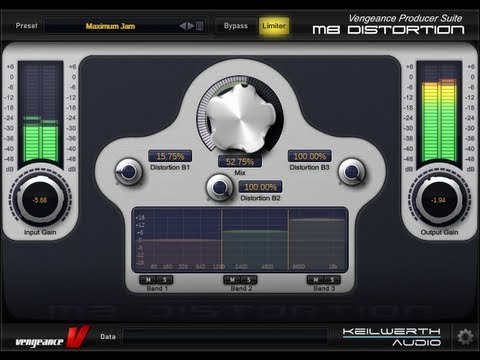Solo Band 1 with S button
Viewport: 480px width, 360px height.
point(164,279)
